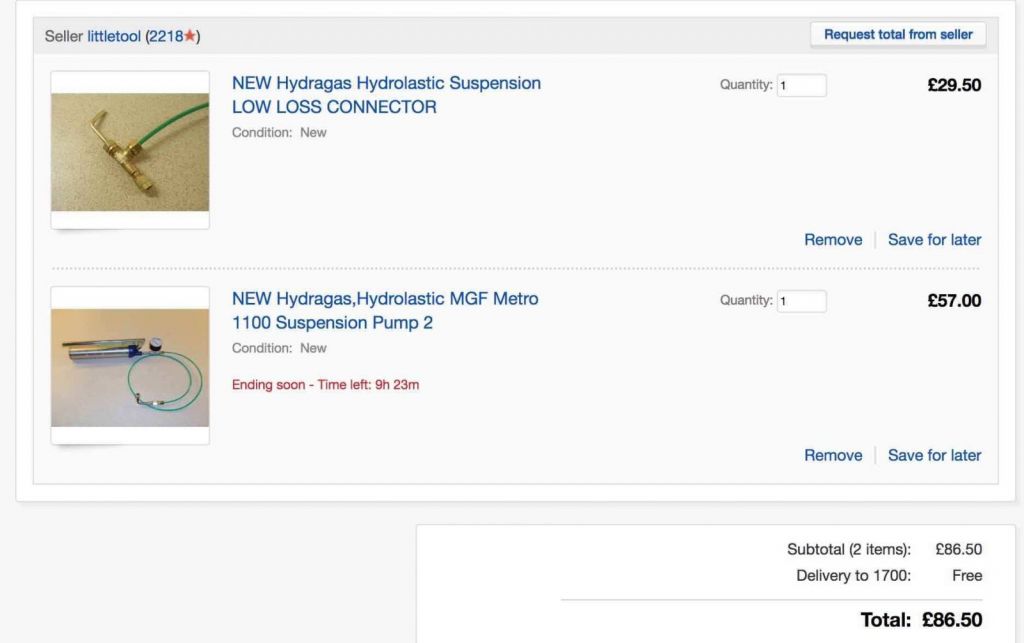Click the £29.50 item price
Viewport: 1024px width, 643px height.
coord(954,86)
